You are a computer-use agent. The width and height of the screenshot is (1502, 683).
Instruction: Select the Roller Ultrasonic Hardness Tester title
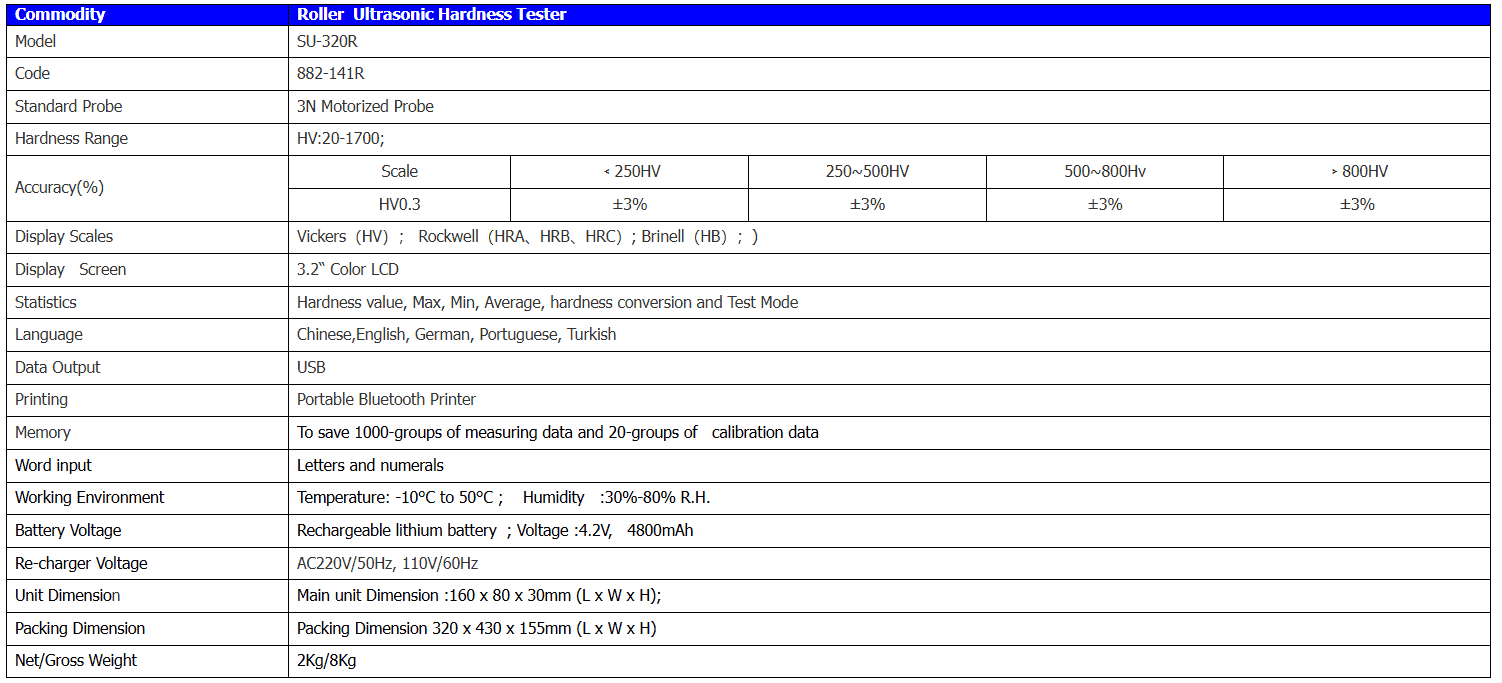point(431,14)
